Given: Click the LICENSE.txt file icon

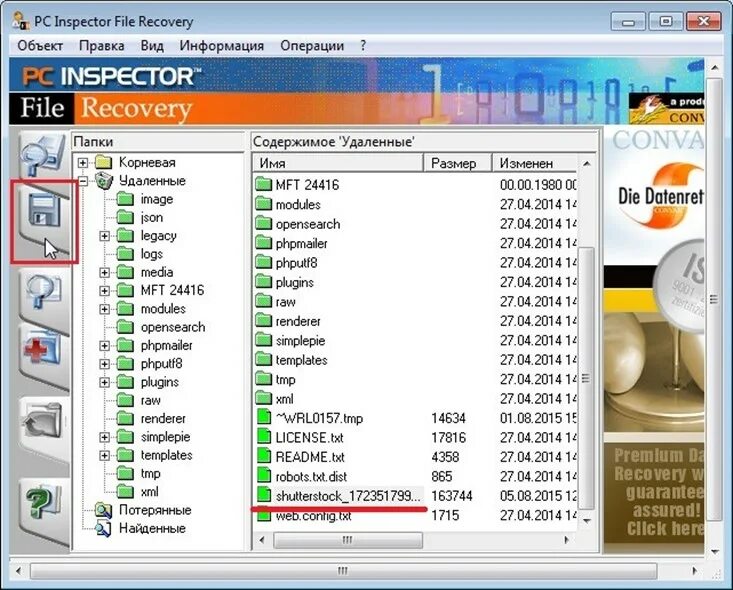Looking at the screenshot, I should [x=264, y=437].
